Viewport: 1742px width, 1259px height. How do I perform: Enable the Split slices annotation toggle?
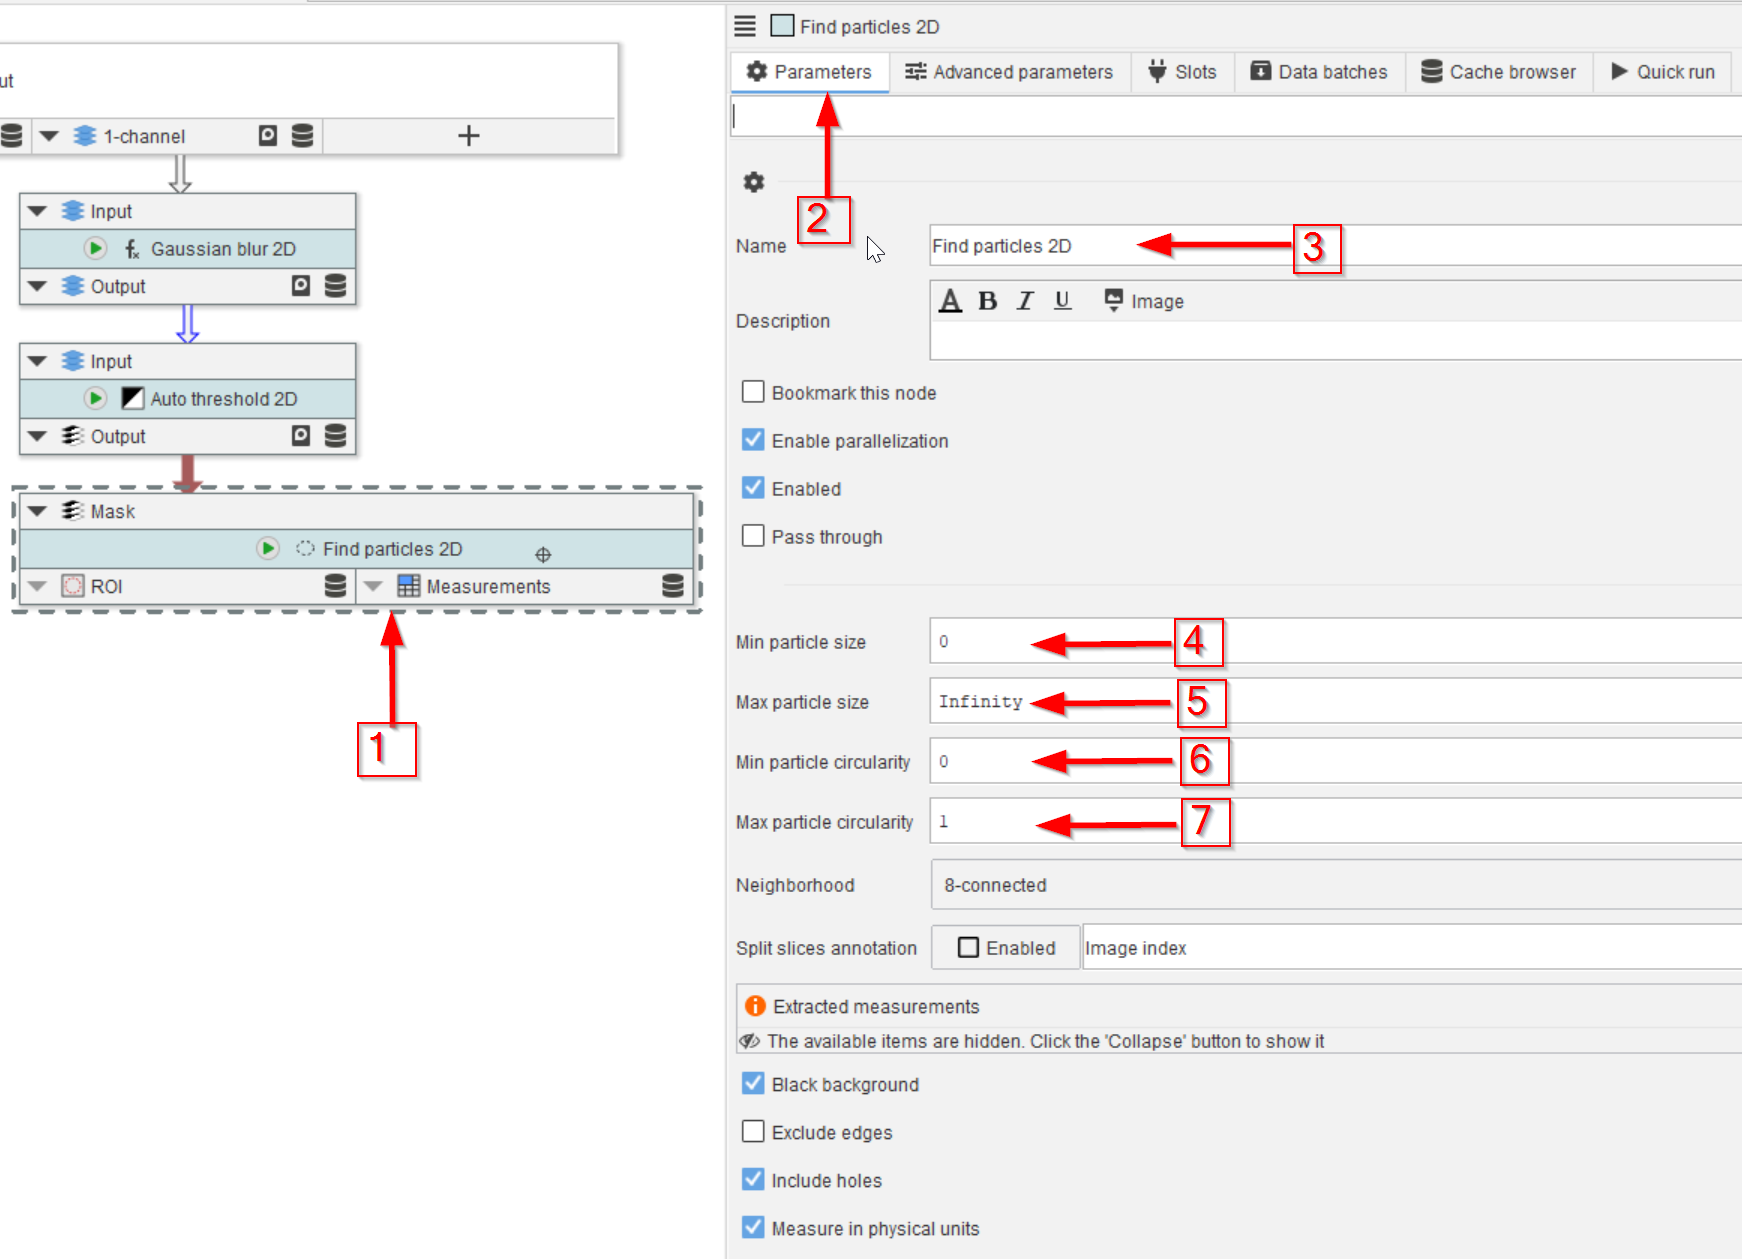tap(1006, 947)
